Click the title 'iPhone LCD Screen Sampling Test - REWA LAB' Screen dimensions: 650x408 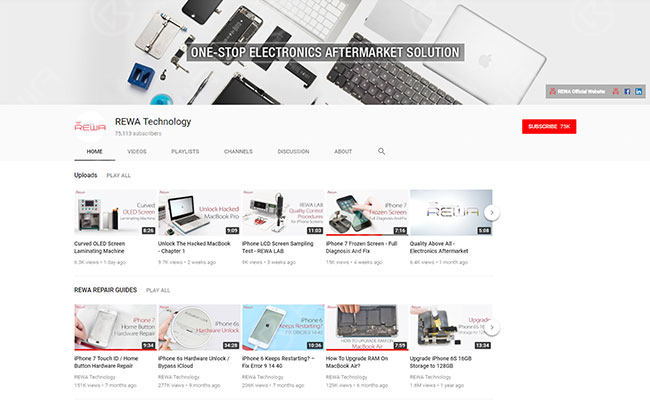coord(277,247)
